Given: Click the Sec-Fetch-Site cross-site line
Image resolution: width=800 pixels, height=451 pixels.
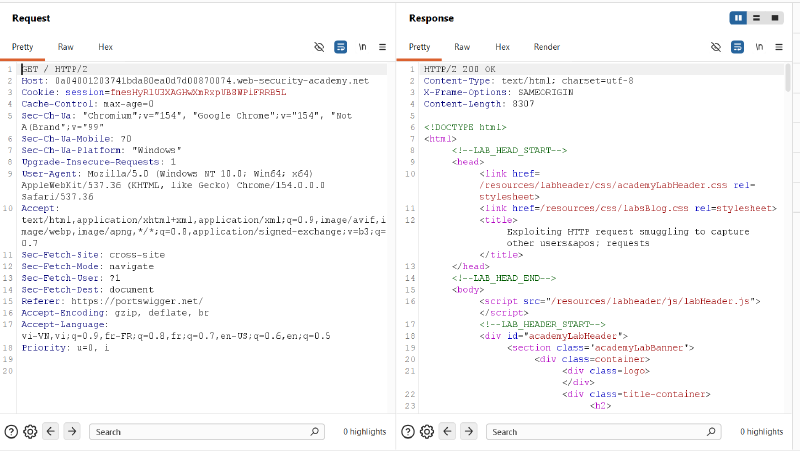Looking at the screenshot, I should pos(93,255).
